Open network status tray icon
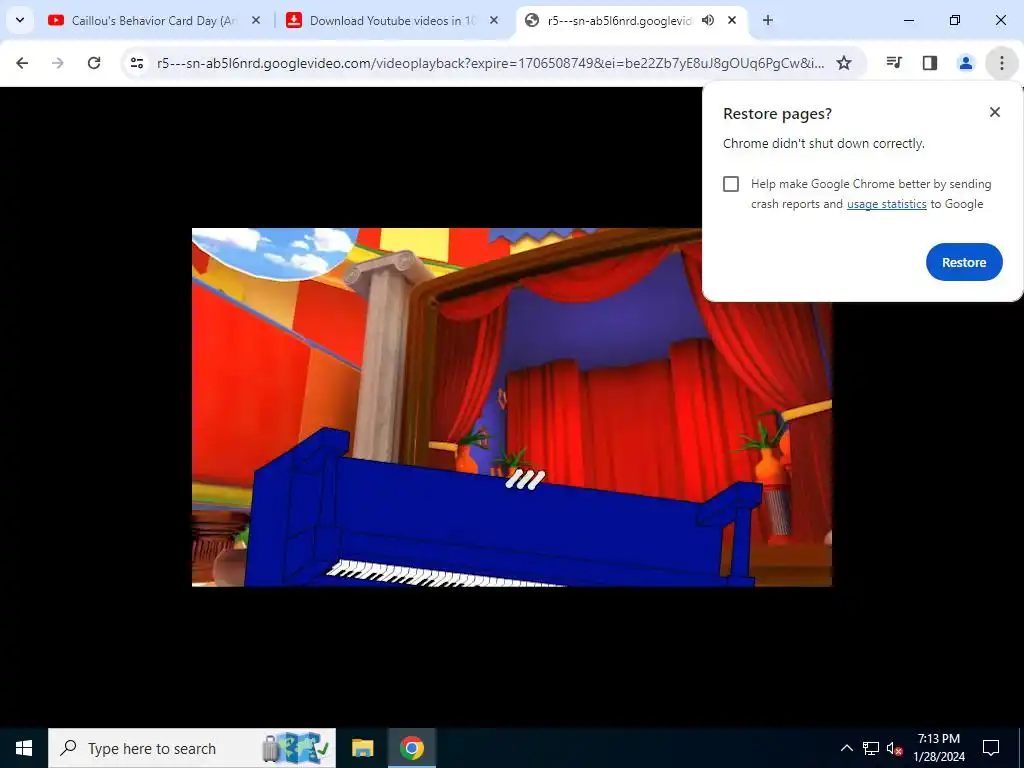 (871, 748)
